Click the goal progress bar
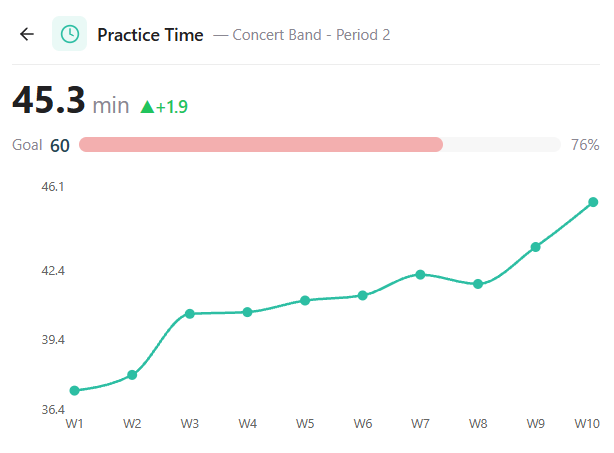 [319, 145]
